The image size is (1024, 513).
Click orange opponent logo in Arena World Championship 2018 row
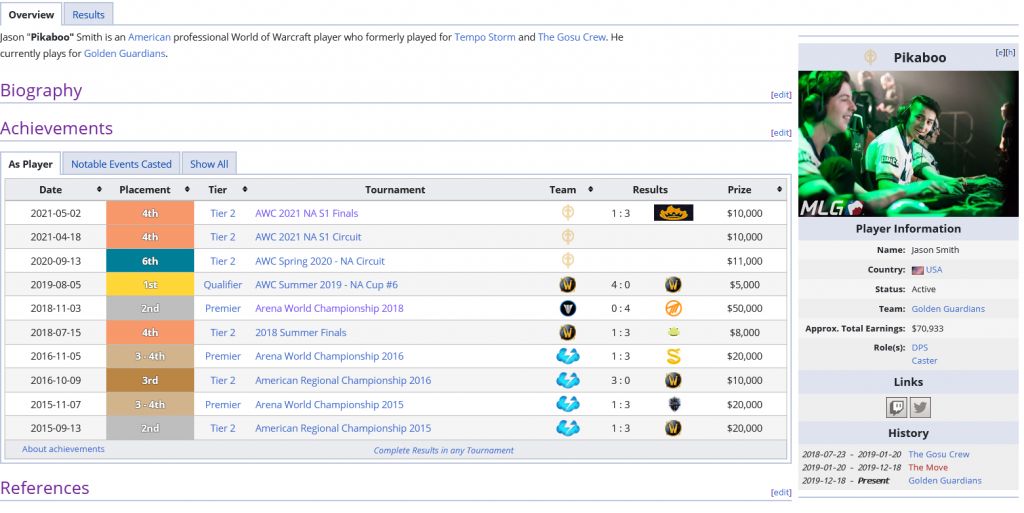pos(673,308)
